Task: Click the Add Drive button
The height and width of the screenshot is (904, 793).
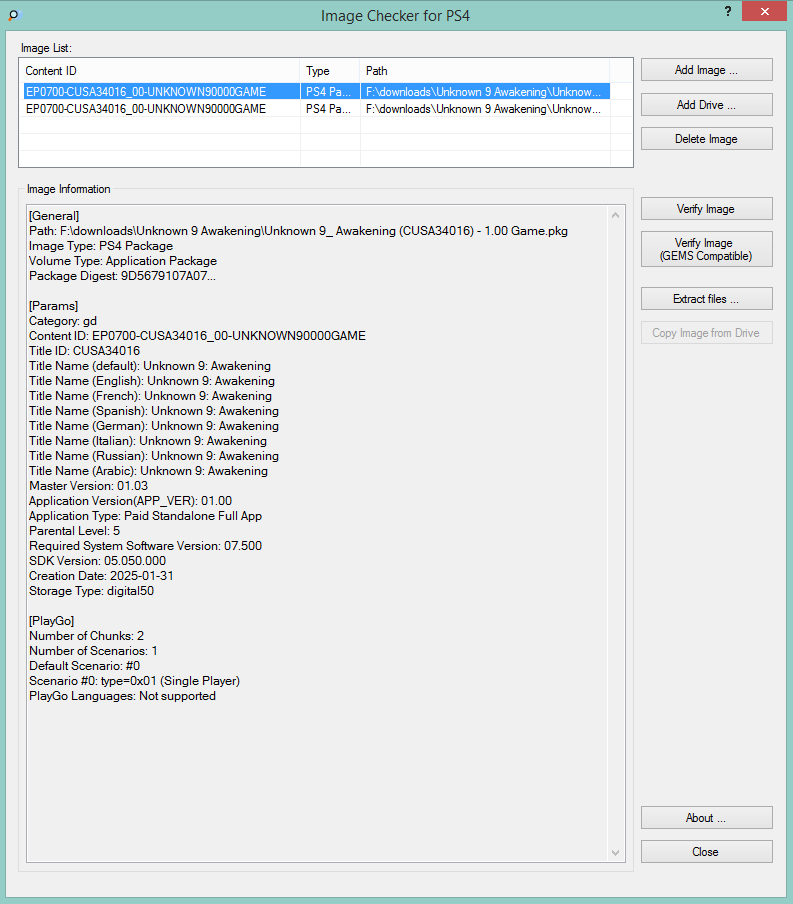Action: (x=706, y=104)
